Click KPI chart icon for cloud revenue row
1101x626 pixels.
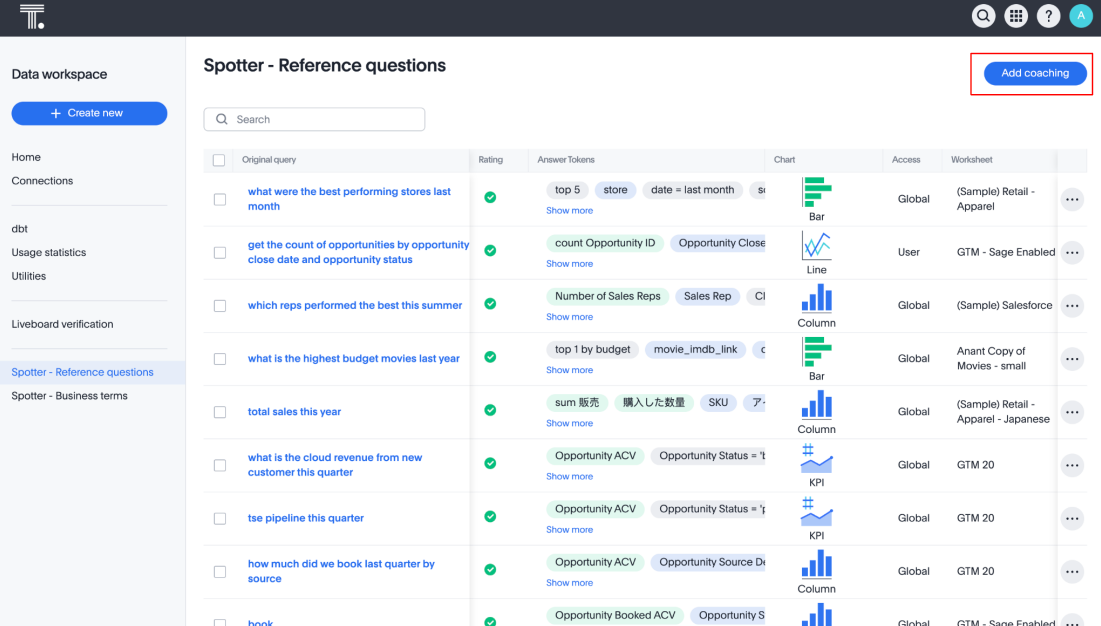[816, 459]
